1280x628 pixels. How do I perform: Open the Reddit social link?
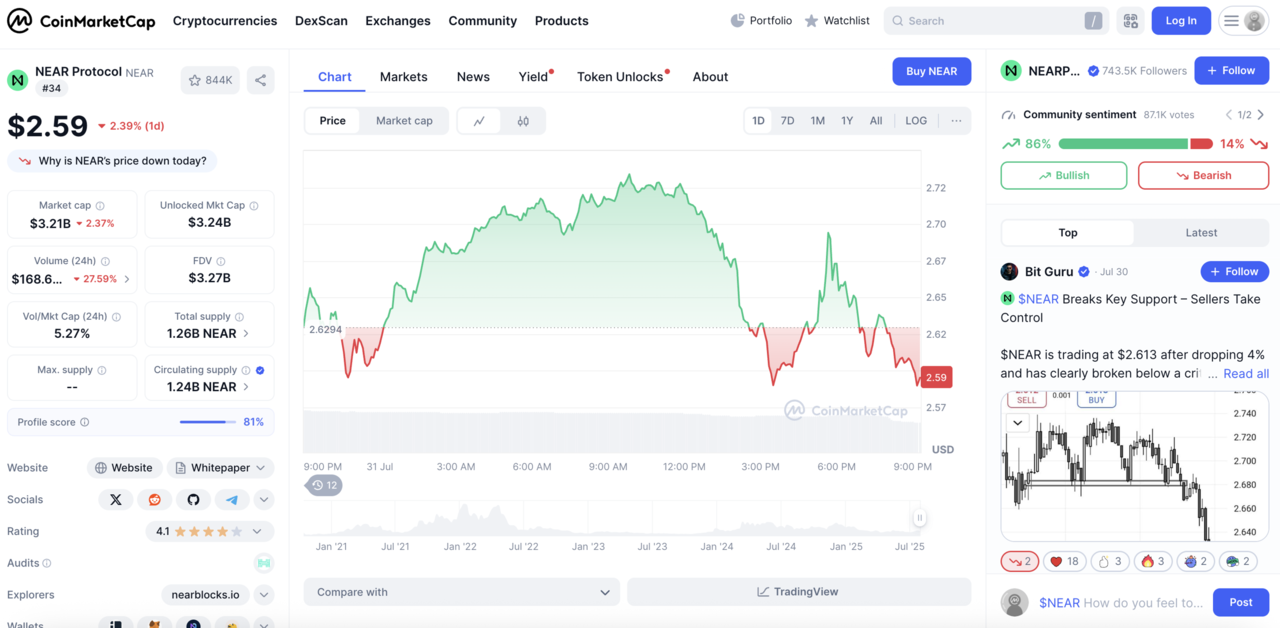tap(154, 499)
